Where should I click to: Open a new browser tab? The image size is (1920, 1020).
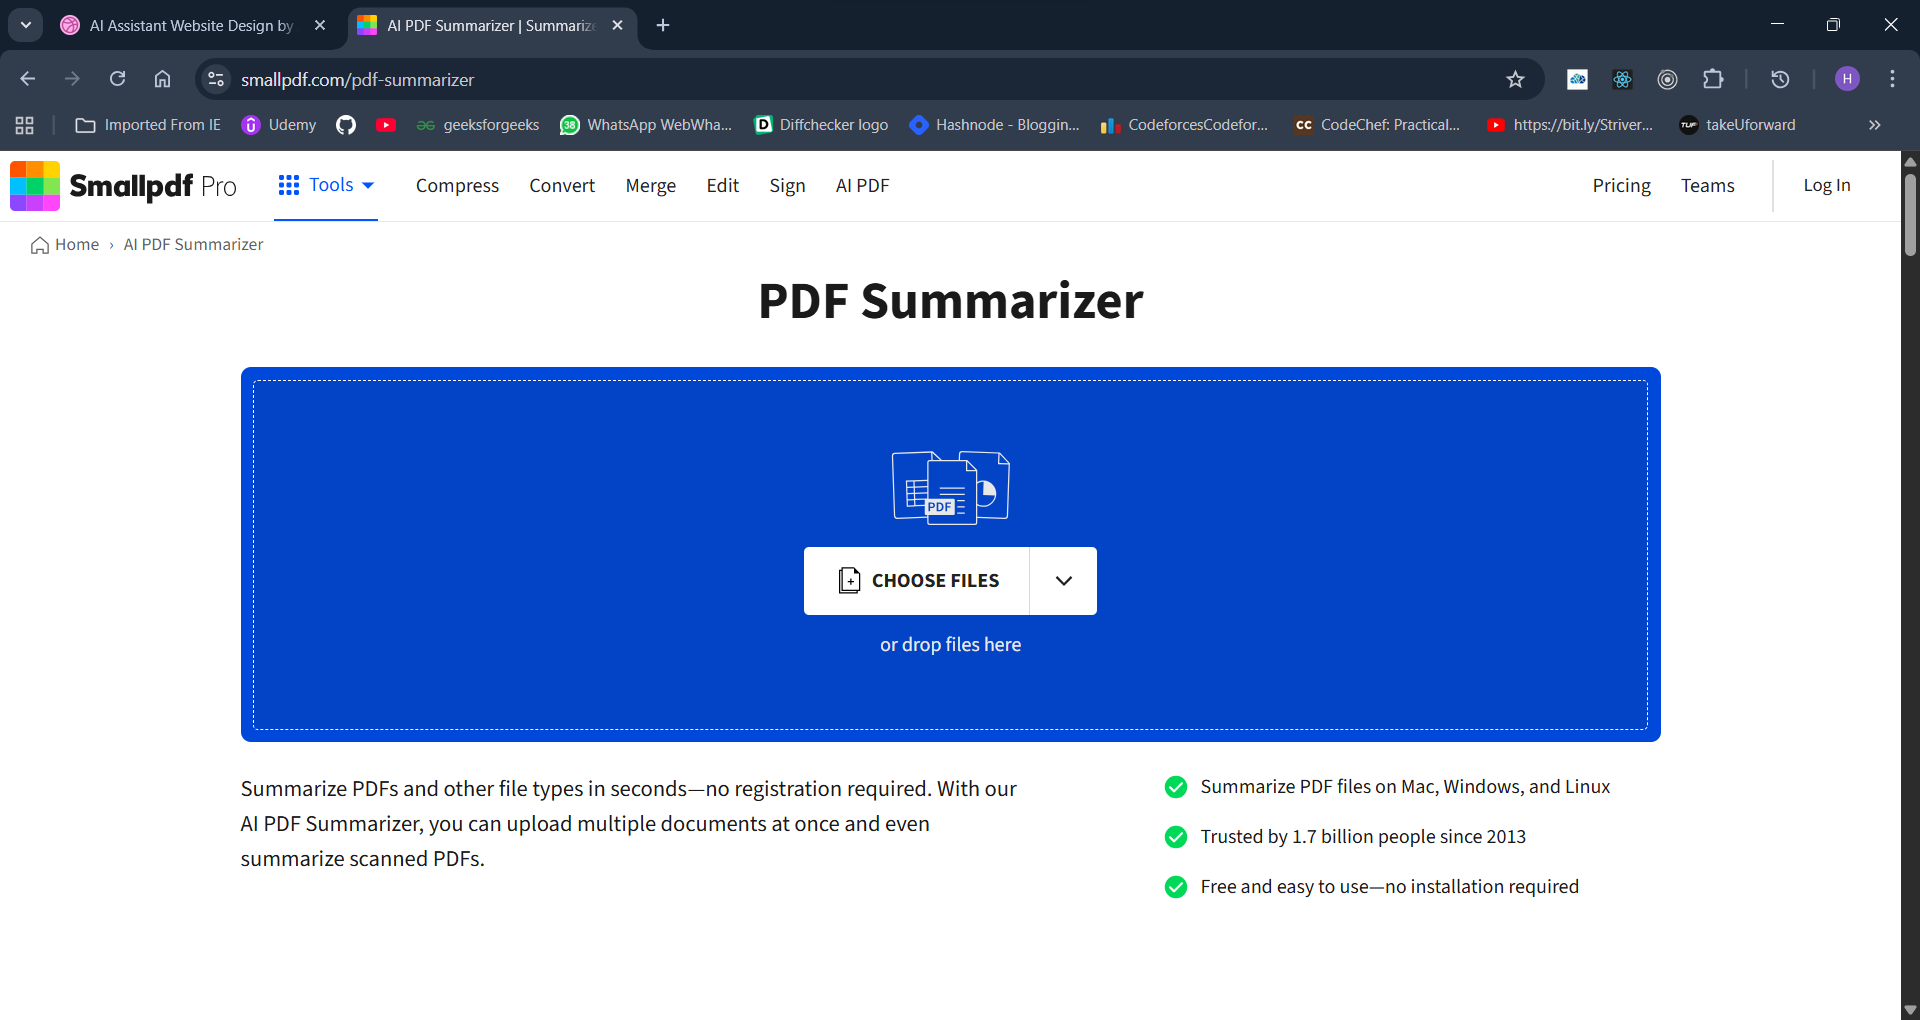(x=663, y=26)
